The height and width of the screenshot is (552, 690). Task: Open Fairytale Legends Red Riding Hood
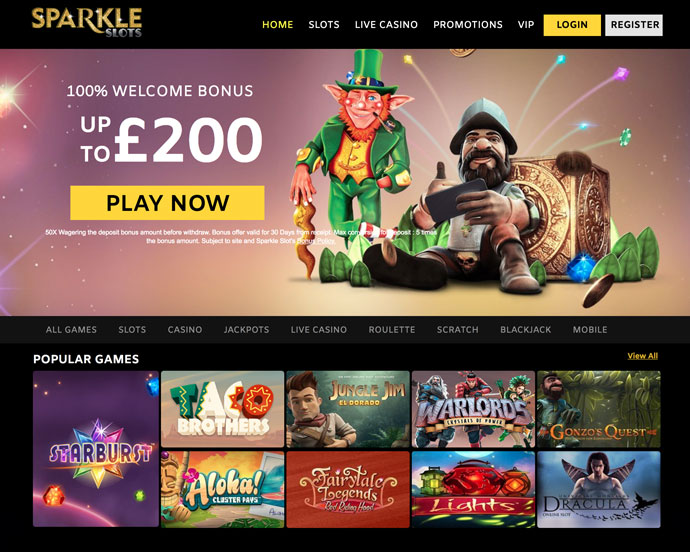click(x=348, y=489)
